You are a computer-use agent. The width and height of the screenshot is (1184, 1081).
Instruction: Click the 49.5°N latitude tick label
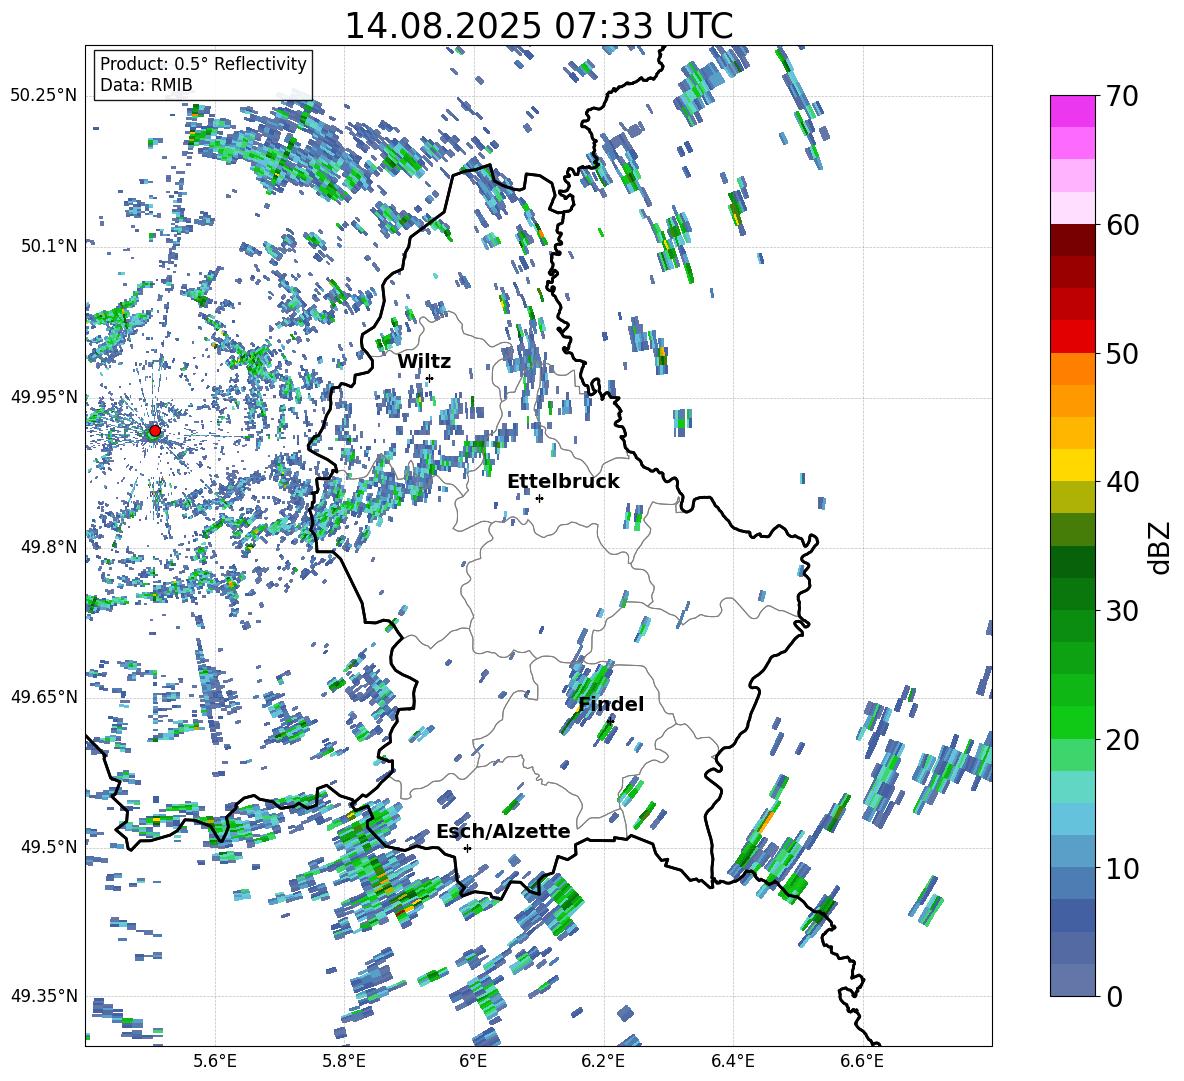click(49, 846)
